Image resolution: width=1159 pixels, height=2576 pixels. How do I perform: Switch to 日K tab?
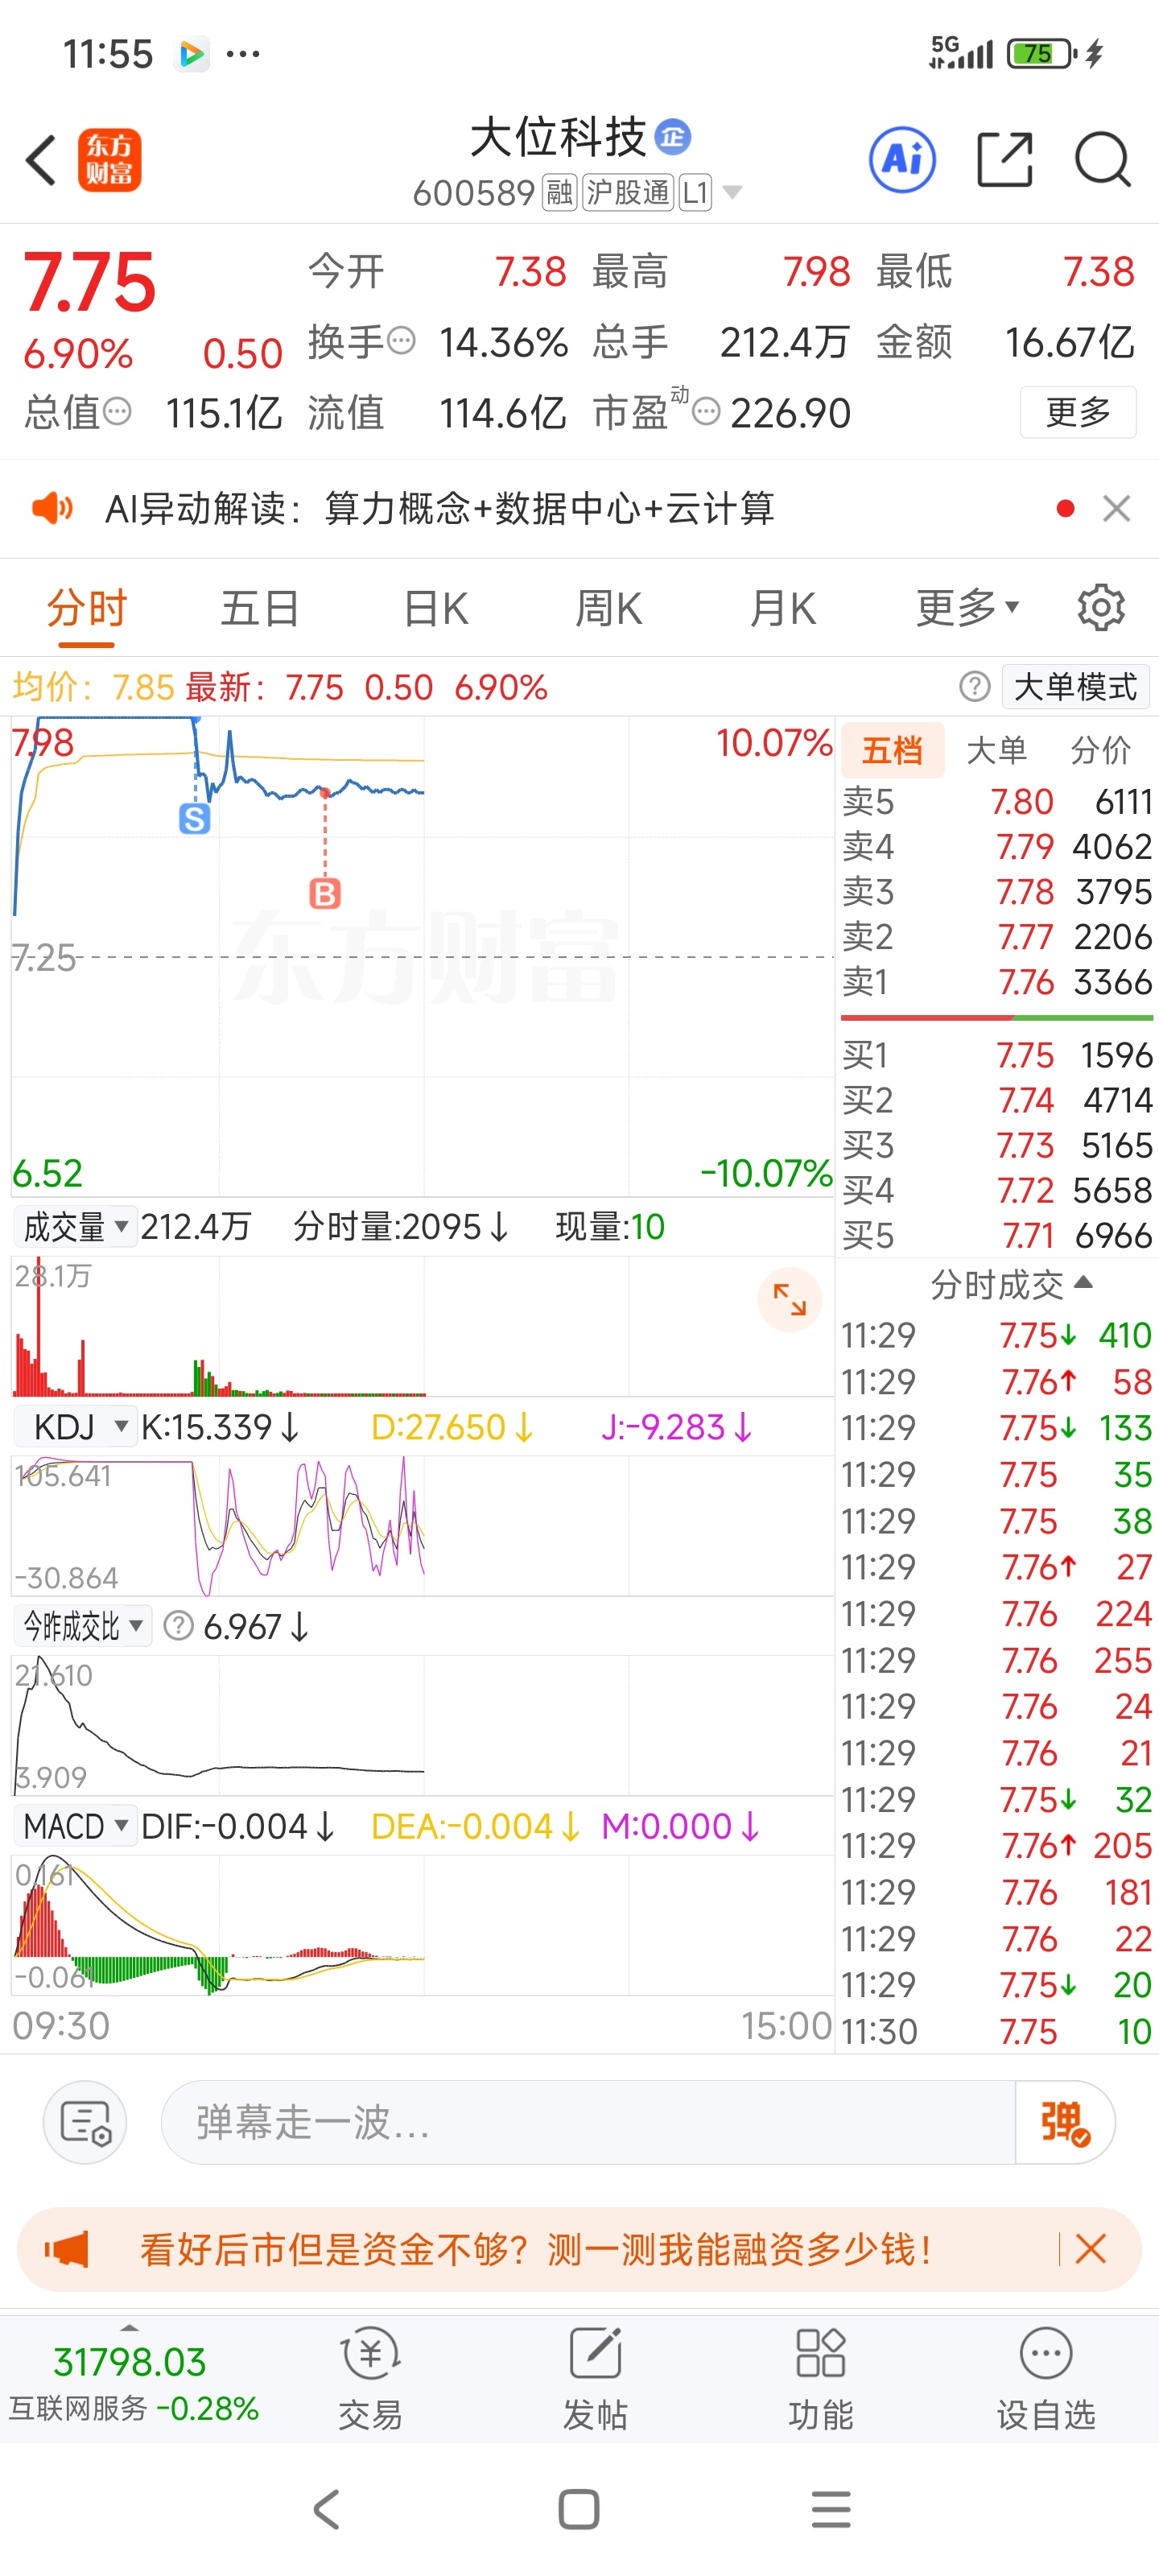pos(435,607)
